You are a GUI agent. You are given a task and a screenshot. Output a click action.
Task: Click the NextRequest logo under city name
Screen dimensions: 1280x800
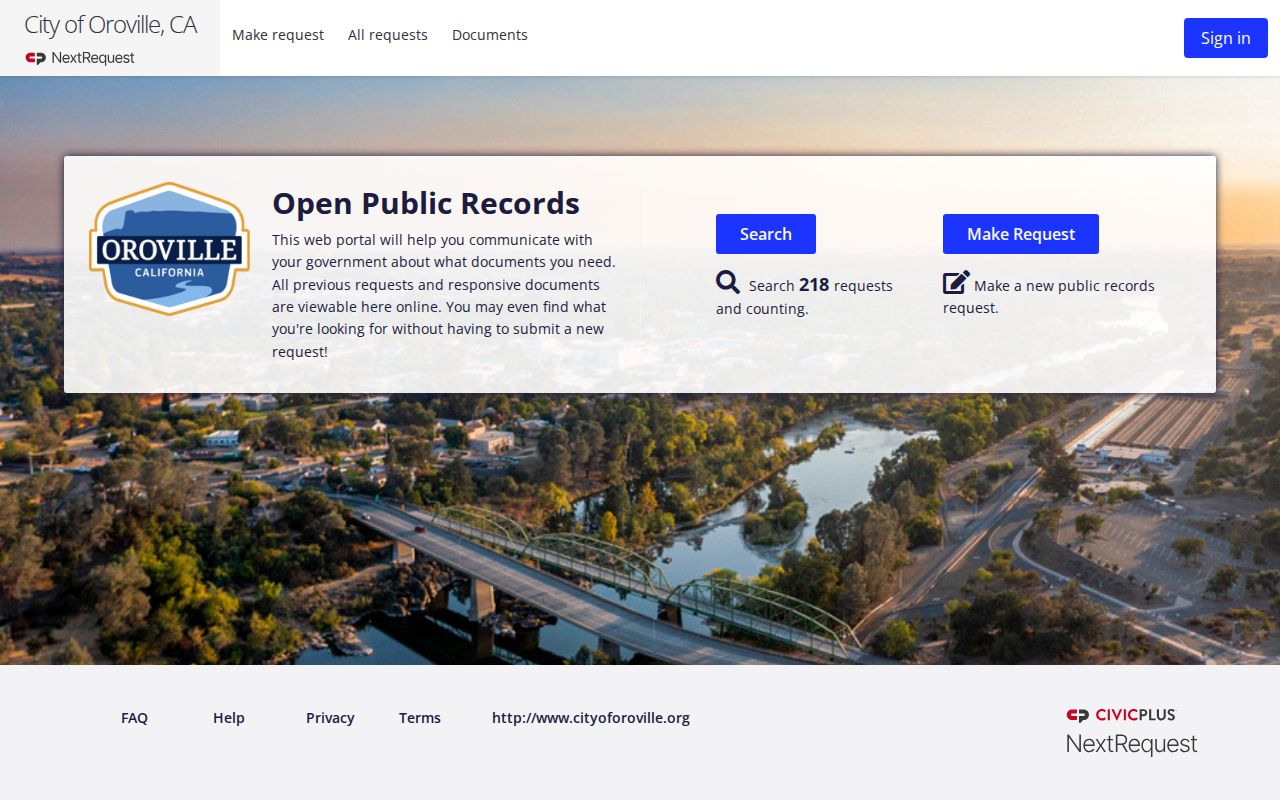(x=80, y=58)
